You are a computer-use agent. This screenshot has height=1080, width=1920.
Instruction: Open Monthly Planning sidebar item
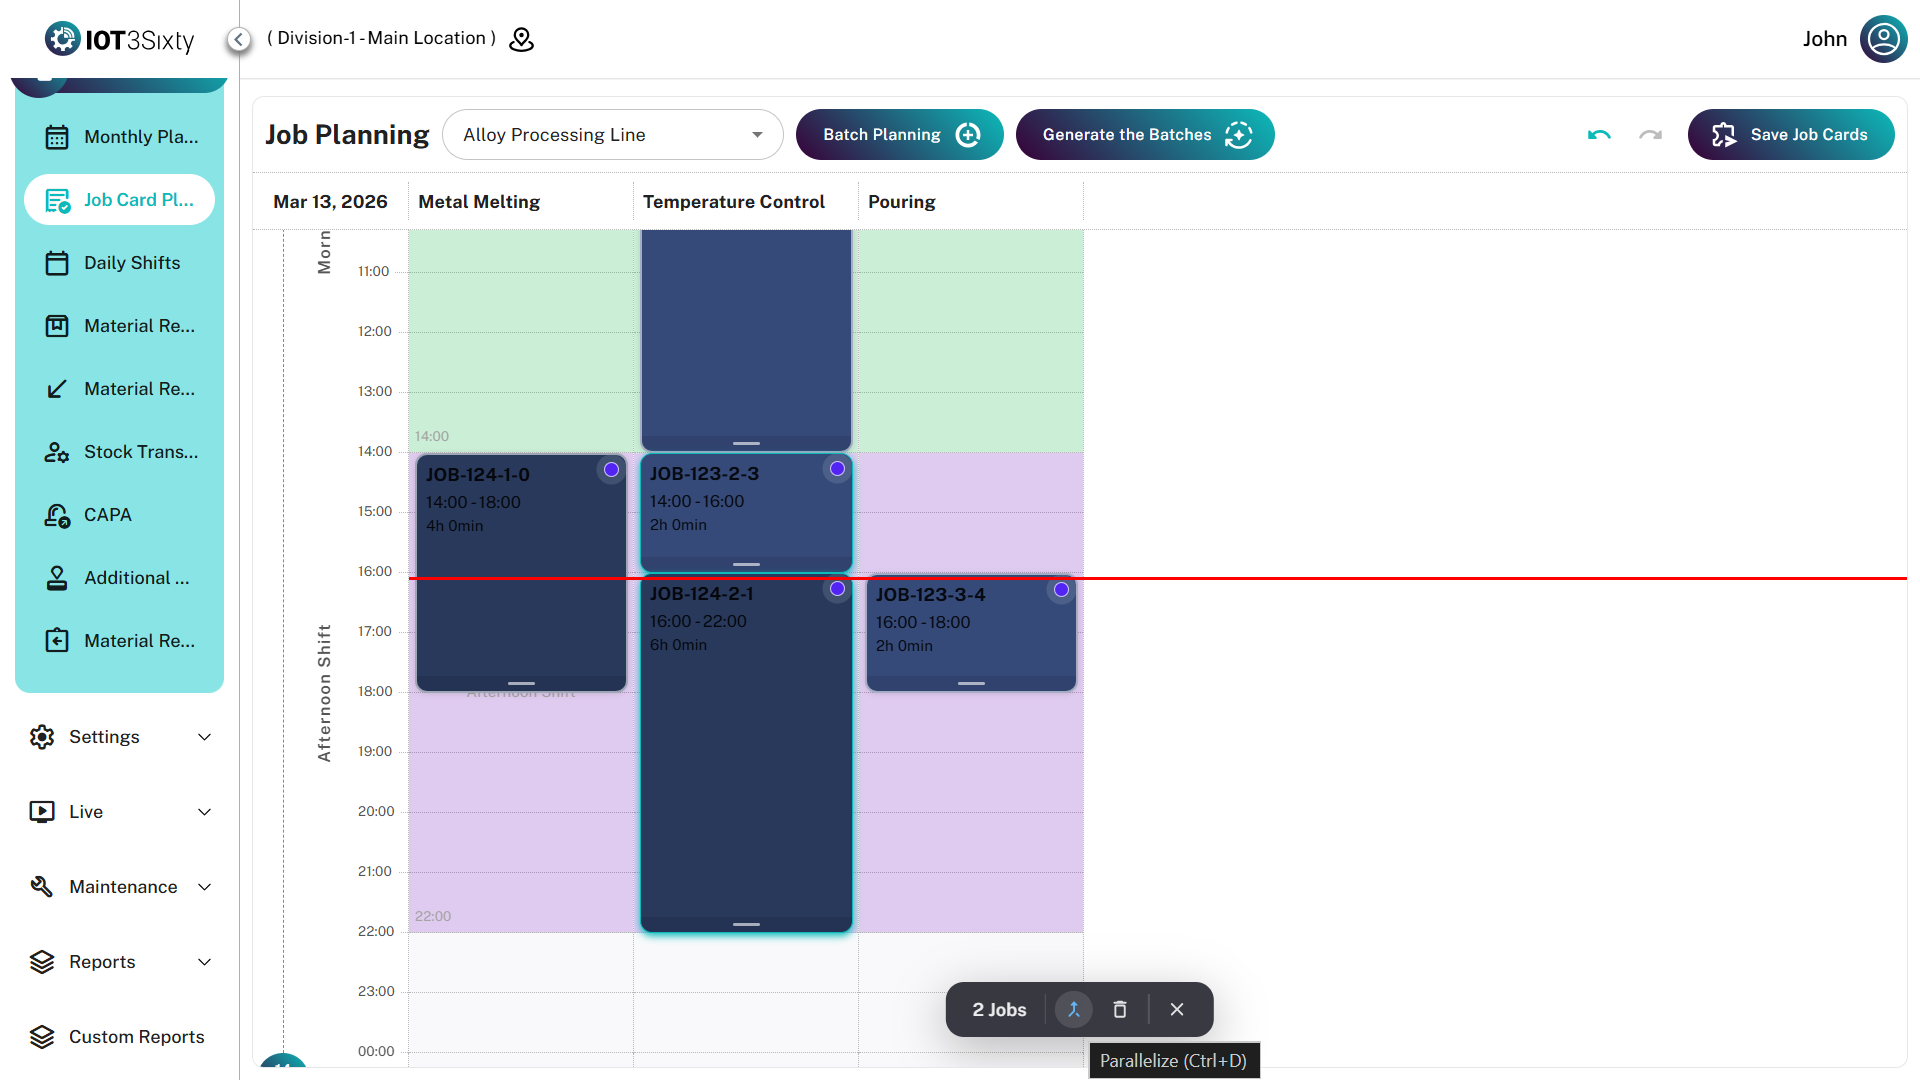point(140,137)
